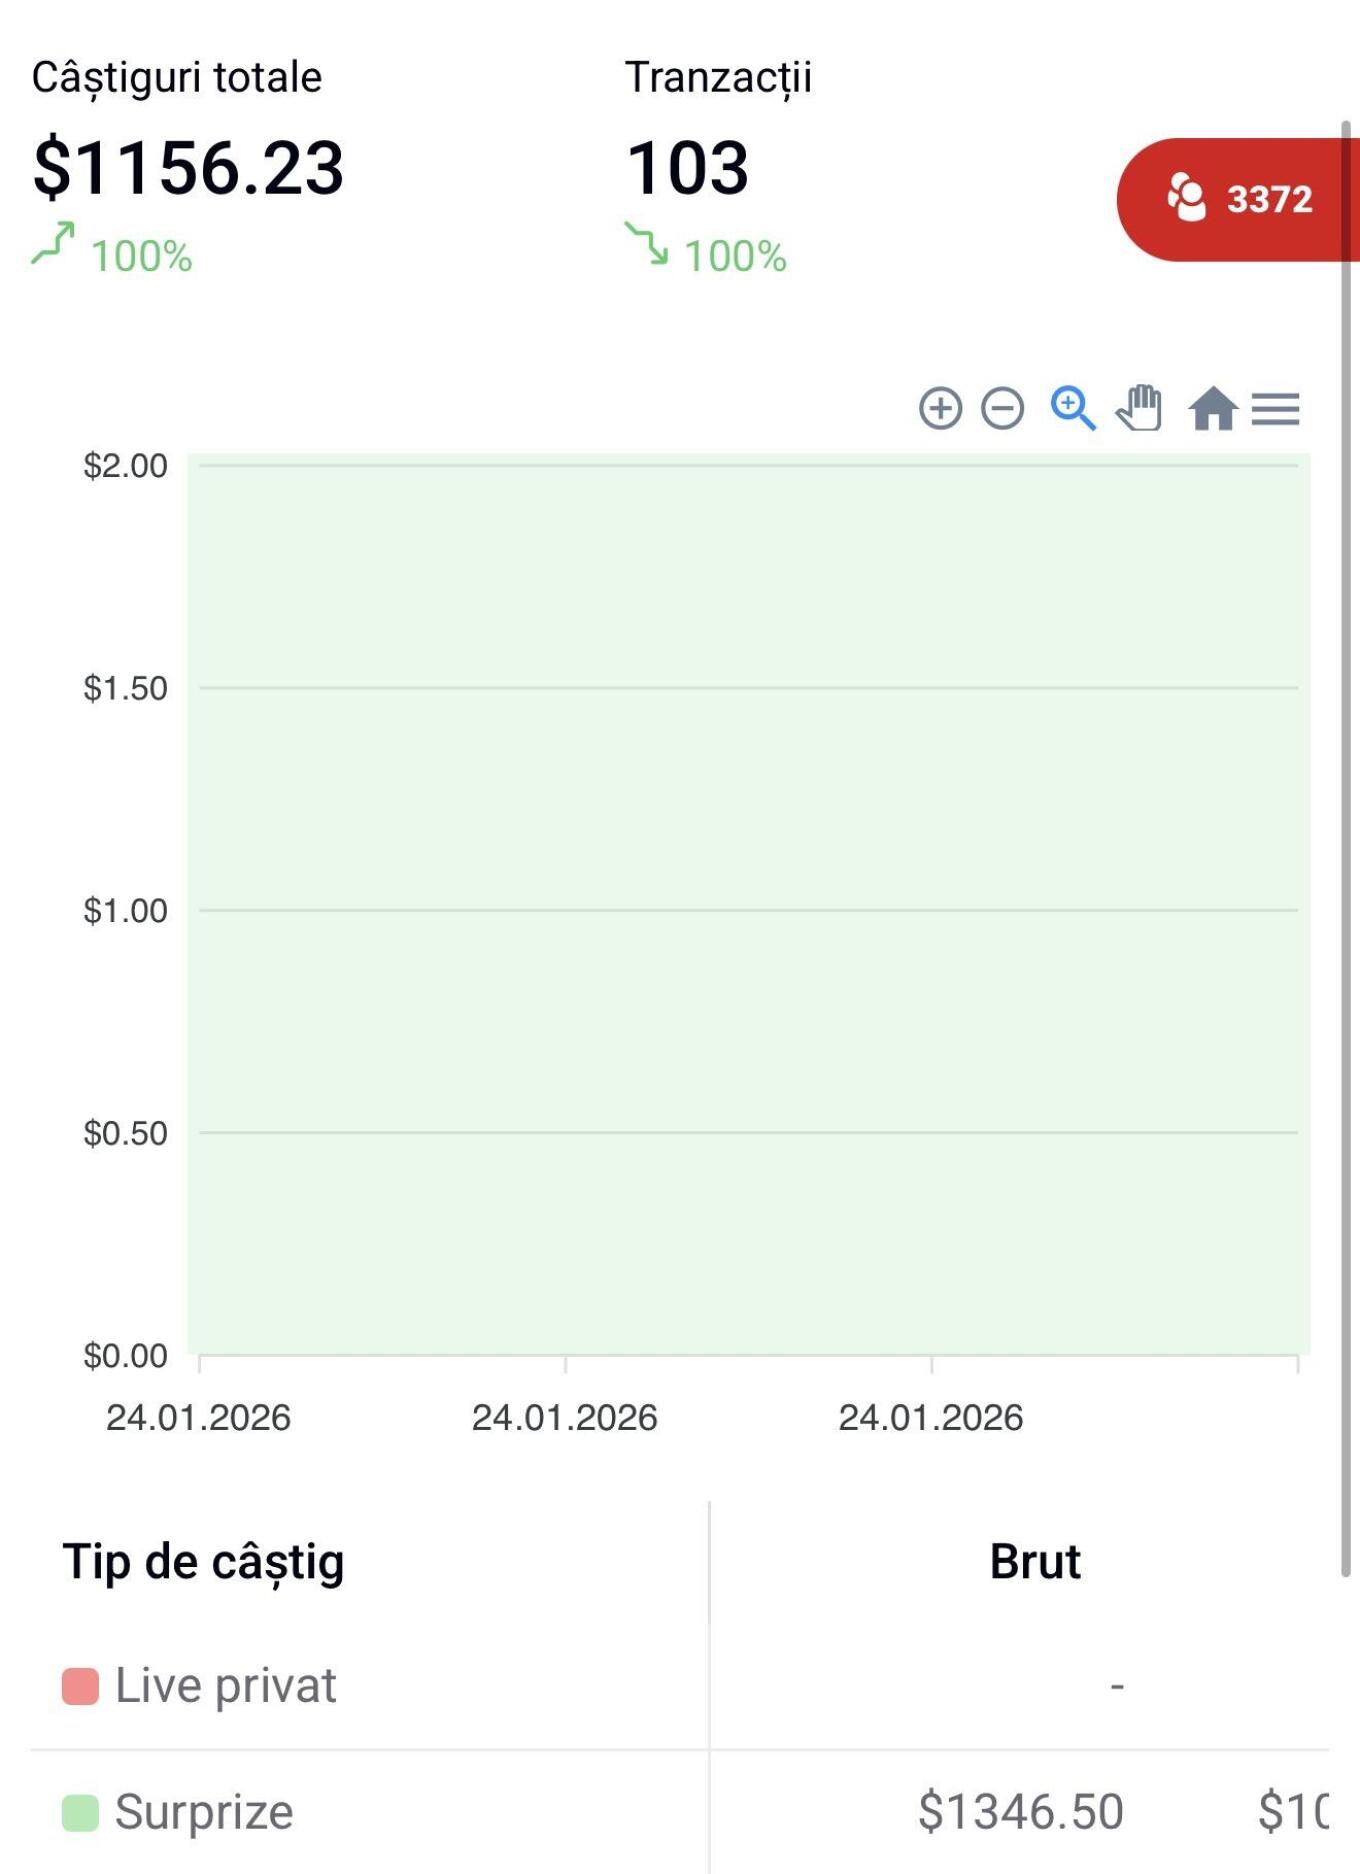Select the Live privat earnings row

click(226, 1686)
